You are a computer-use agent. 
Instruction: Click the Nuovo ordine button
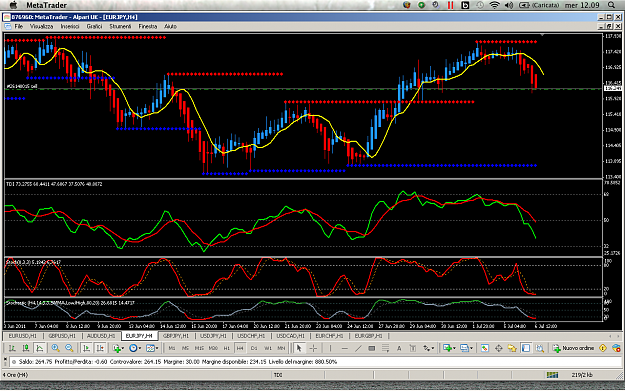[x=573, y=348]
